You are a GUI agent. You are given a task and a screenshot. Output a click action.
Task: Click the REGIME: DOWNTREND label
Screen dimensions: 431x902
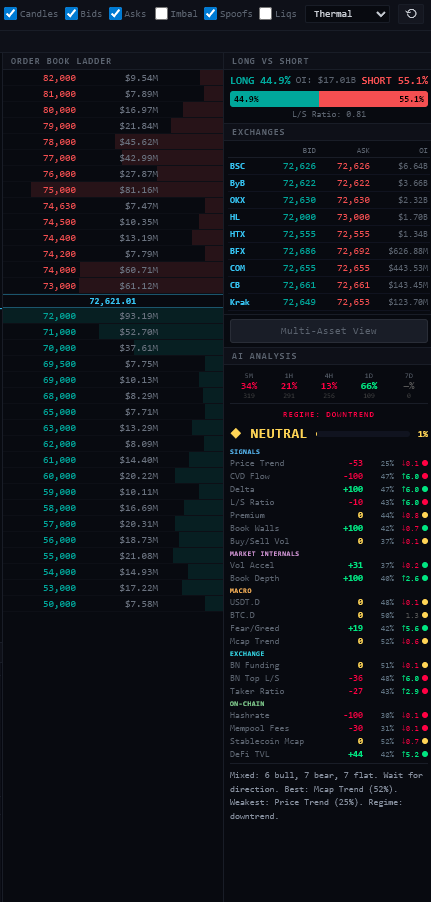329,415
